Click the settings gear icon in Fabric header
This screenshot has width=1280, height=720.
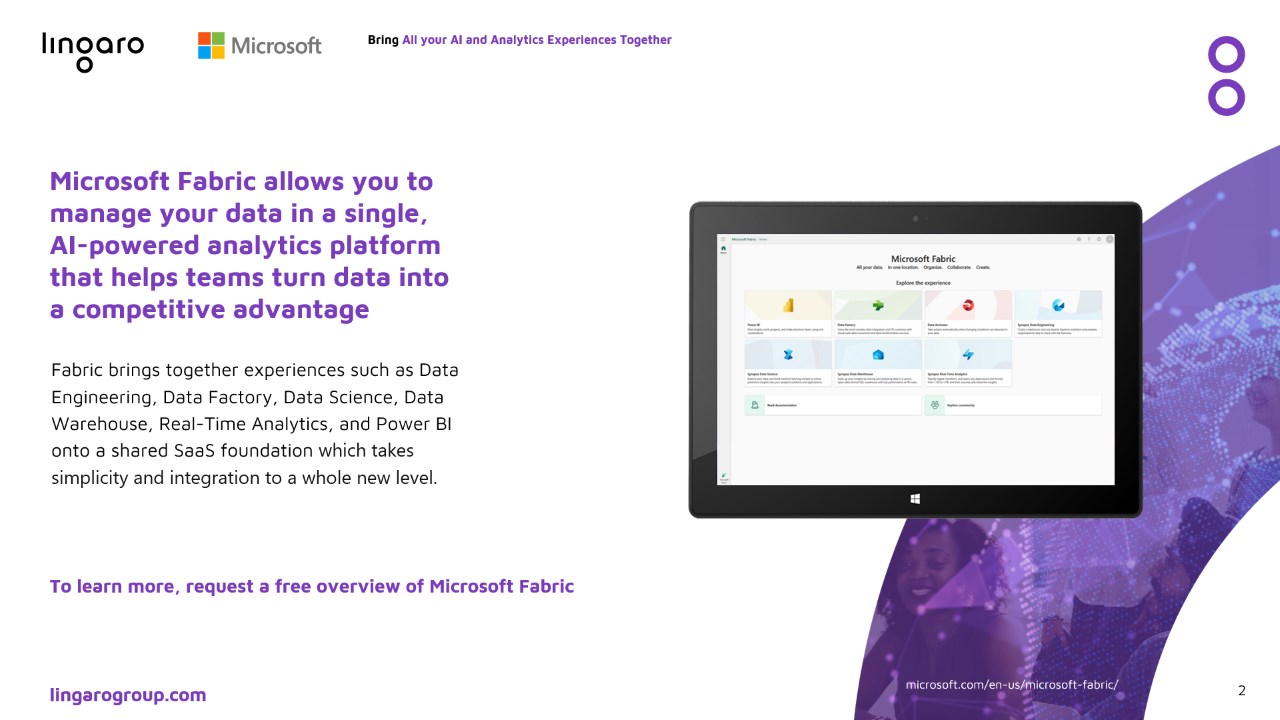click(1079, 239)
